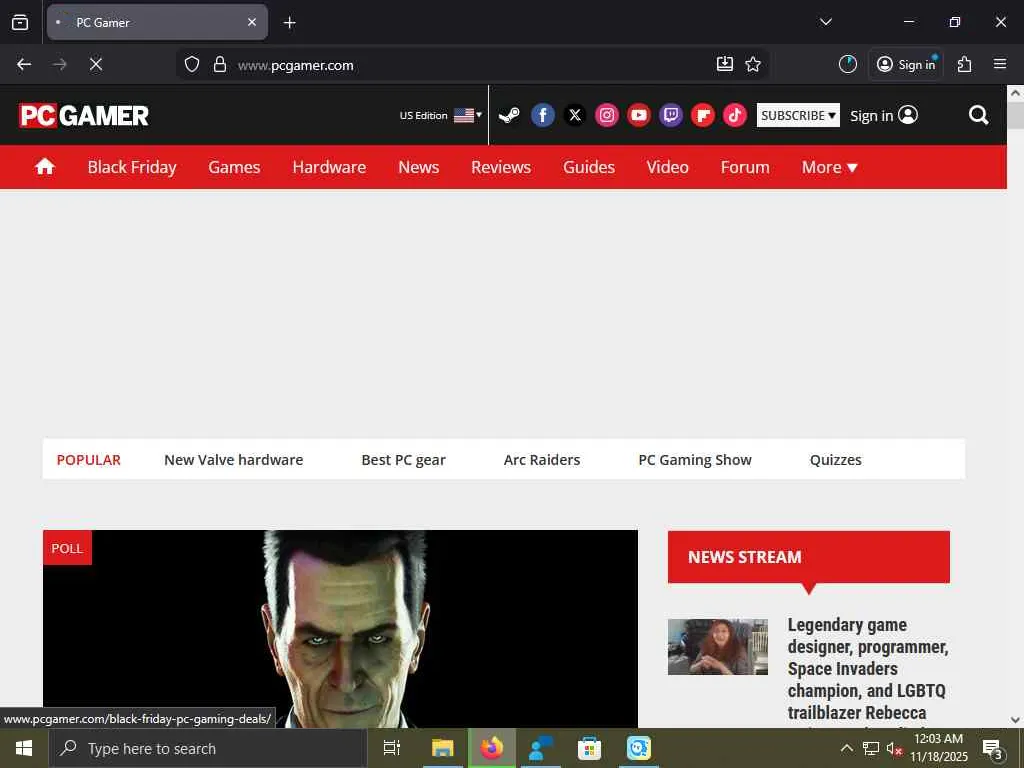This screenshot has width=1024, height=768.
Task: Click the PC Gamer logo
Action: coord(84,116)
